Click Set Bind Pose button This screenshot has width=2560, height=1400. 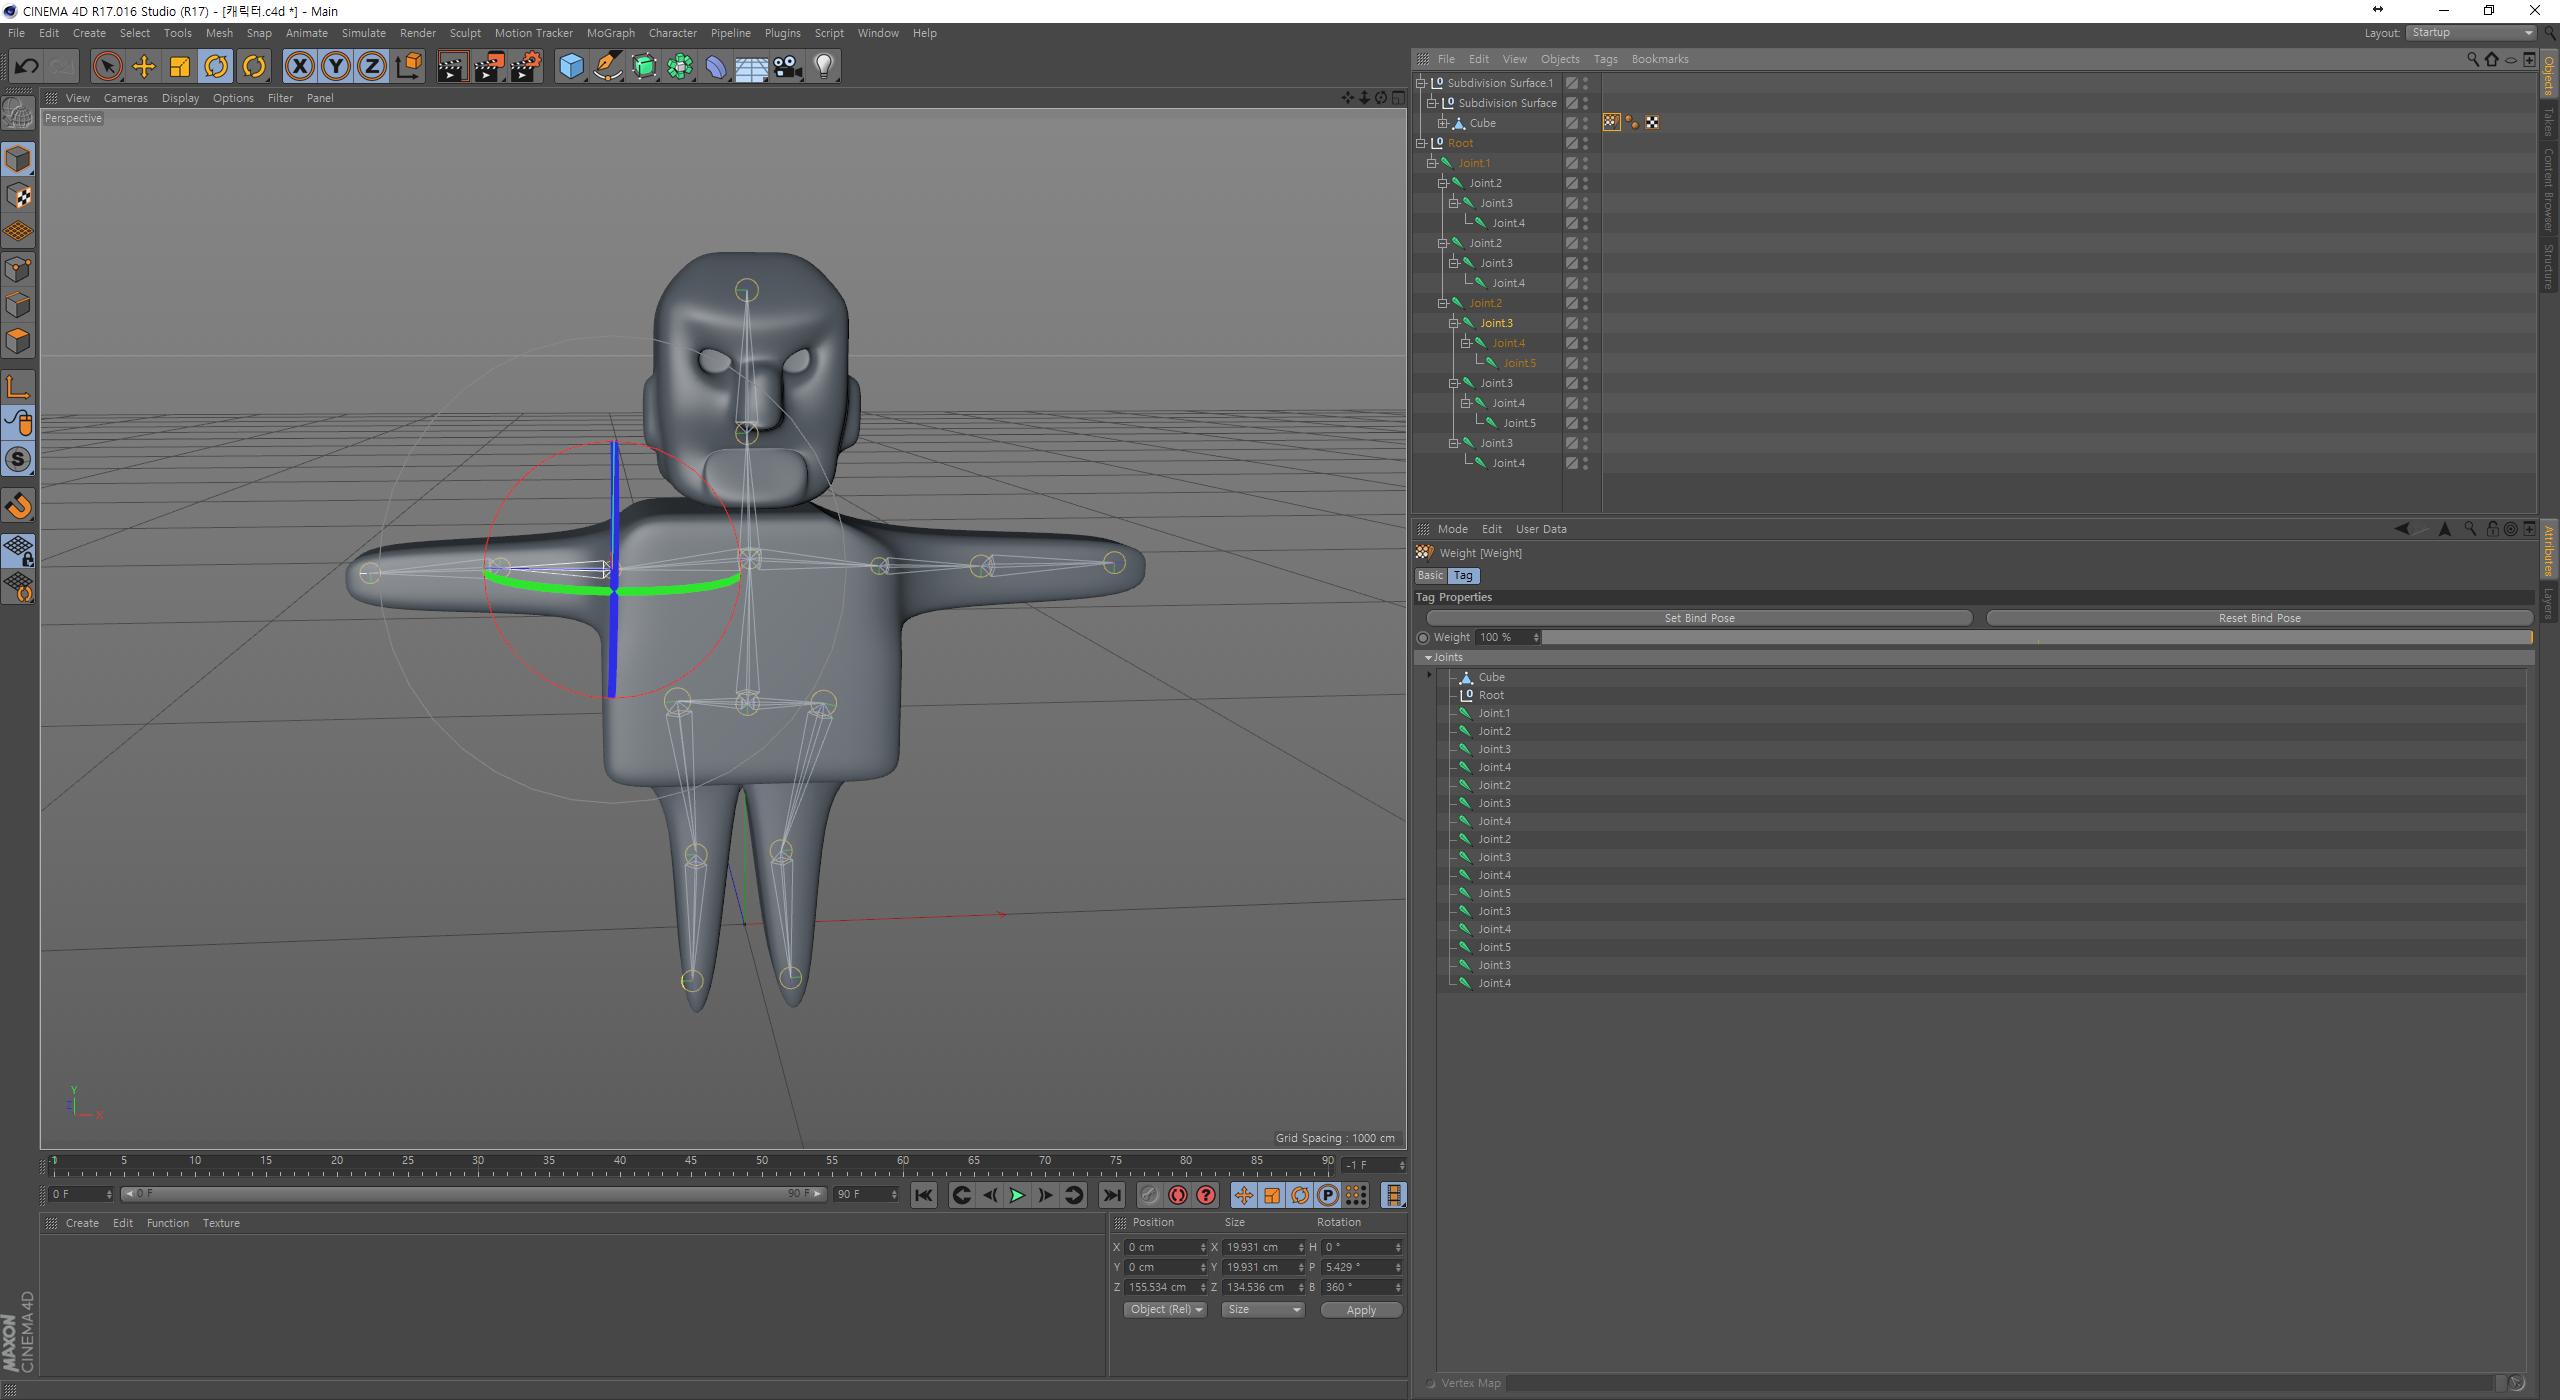pos(1699,618)
